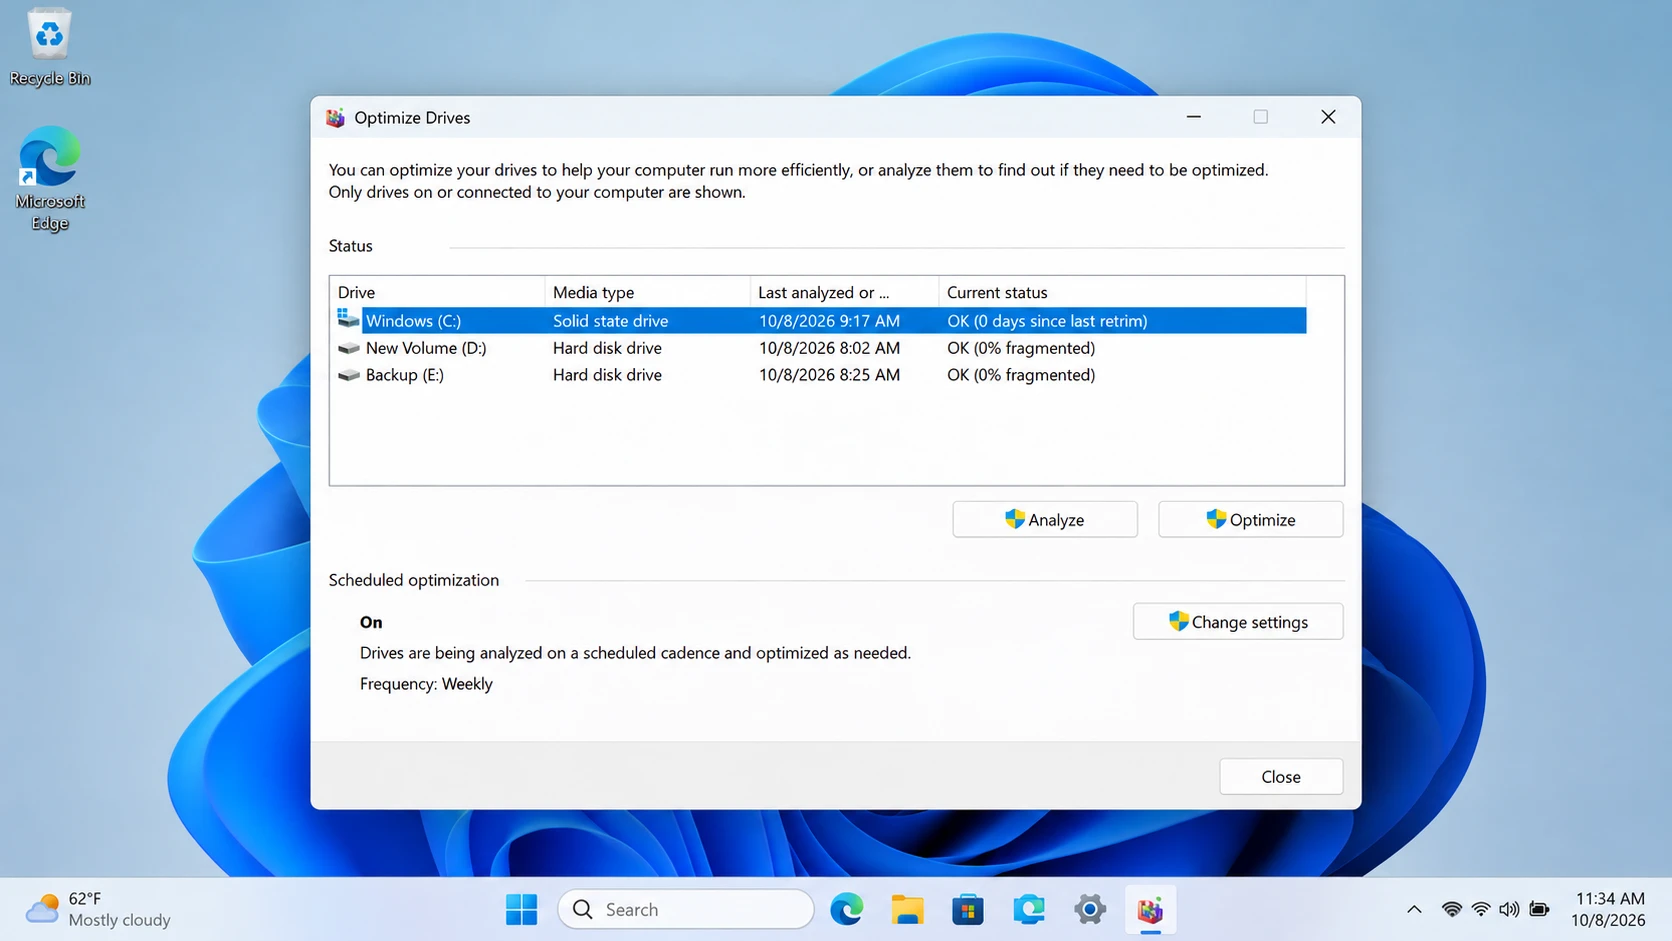This screenshot has width=1672, height=941.
Task: Show hidden system tray icons
Action: [x=1414, y=910]
